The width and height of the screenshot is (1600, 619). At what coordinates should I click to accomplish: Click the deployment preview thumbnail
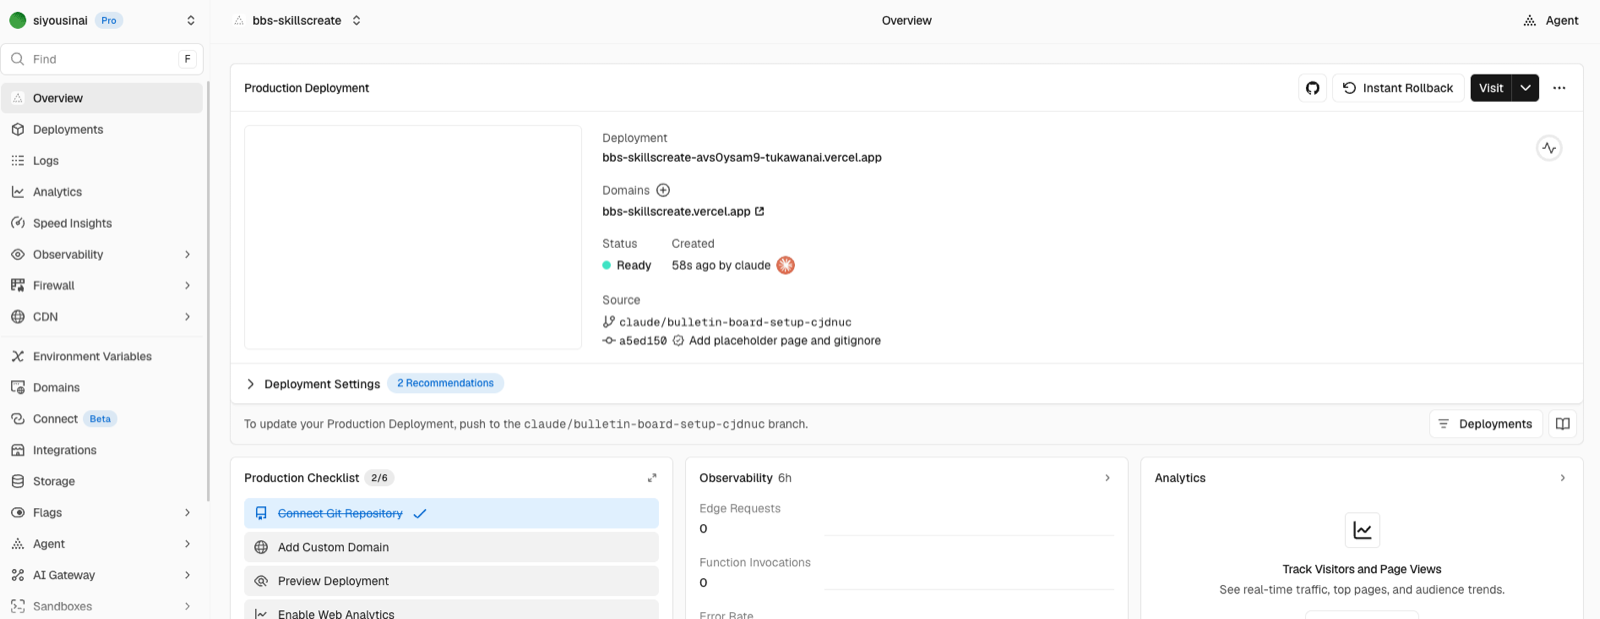click(x=413, y=237)
